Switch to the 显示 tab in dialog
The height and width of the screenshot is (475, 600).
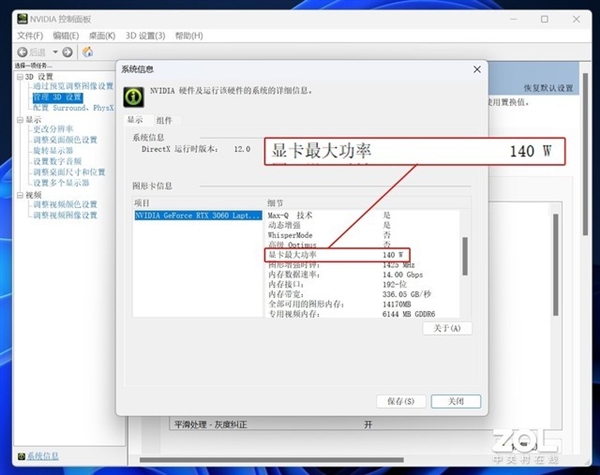[135, 120]
